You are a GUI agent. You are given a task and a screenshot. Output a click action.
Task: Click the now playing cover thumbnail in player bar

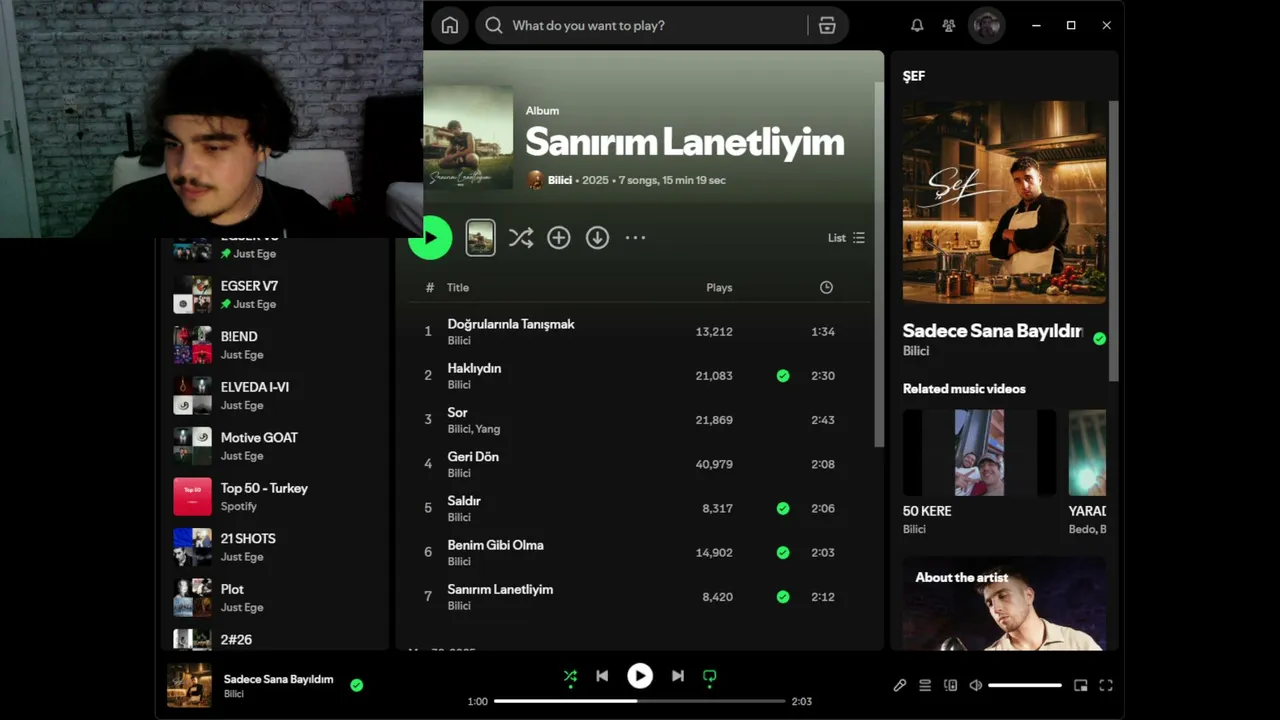coord(189,685)
